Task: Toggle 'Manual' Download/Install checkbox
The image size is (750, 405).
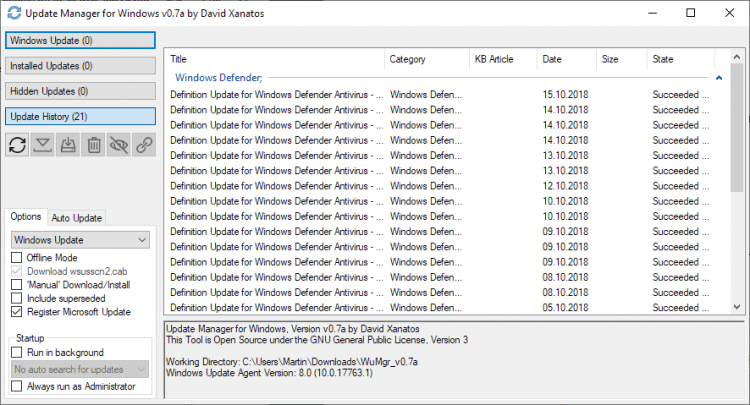Action: (17, 284)
